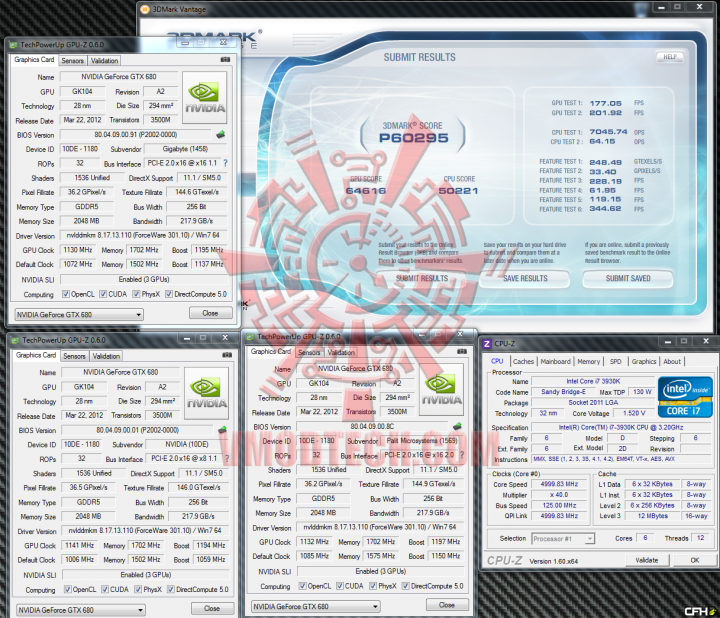The width and height of the screenshot is (720, 618).
Task: Open SPD tab in CPU-Z
Action: 615,361
